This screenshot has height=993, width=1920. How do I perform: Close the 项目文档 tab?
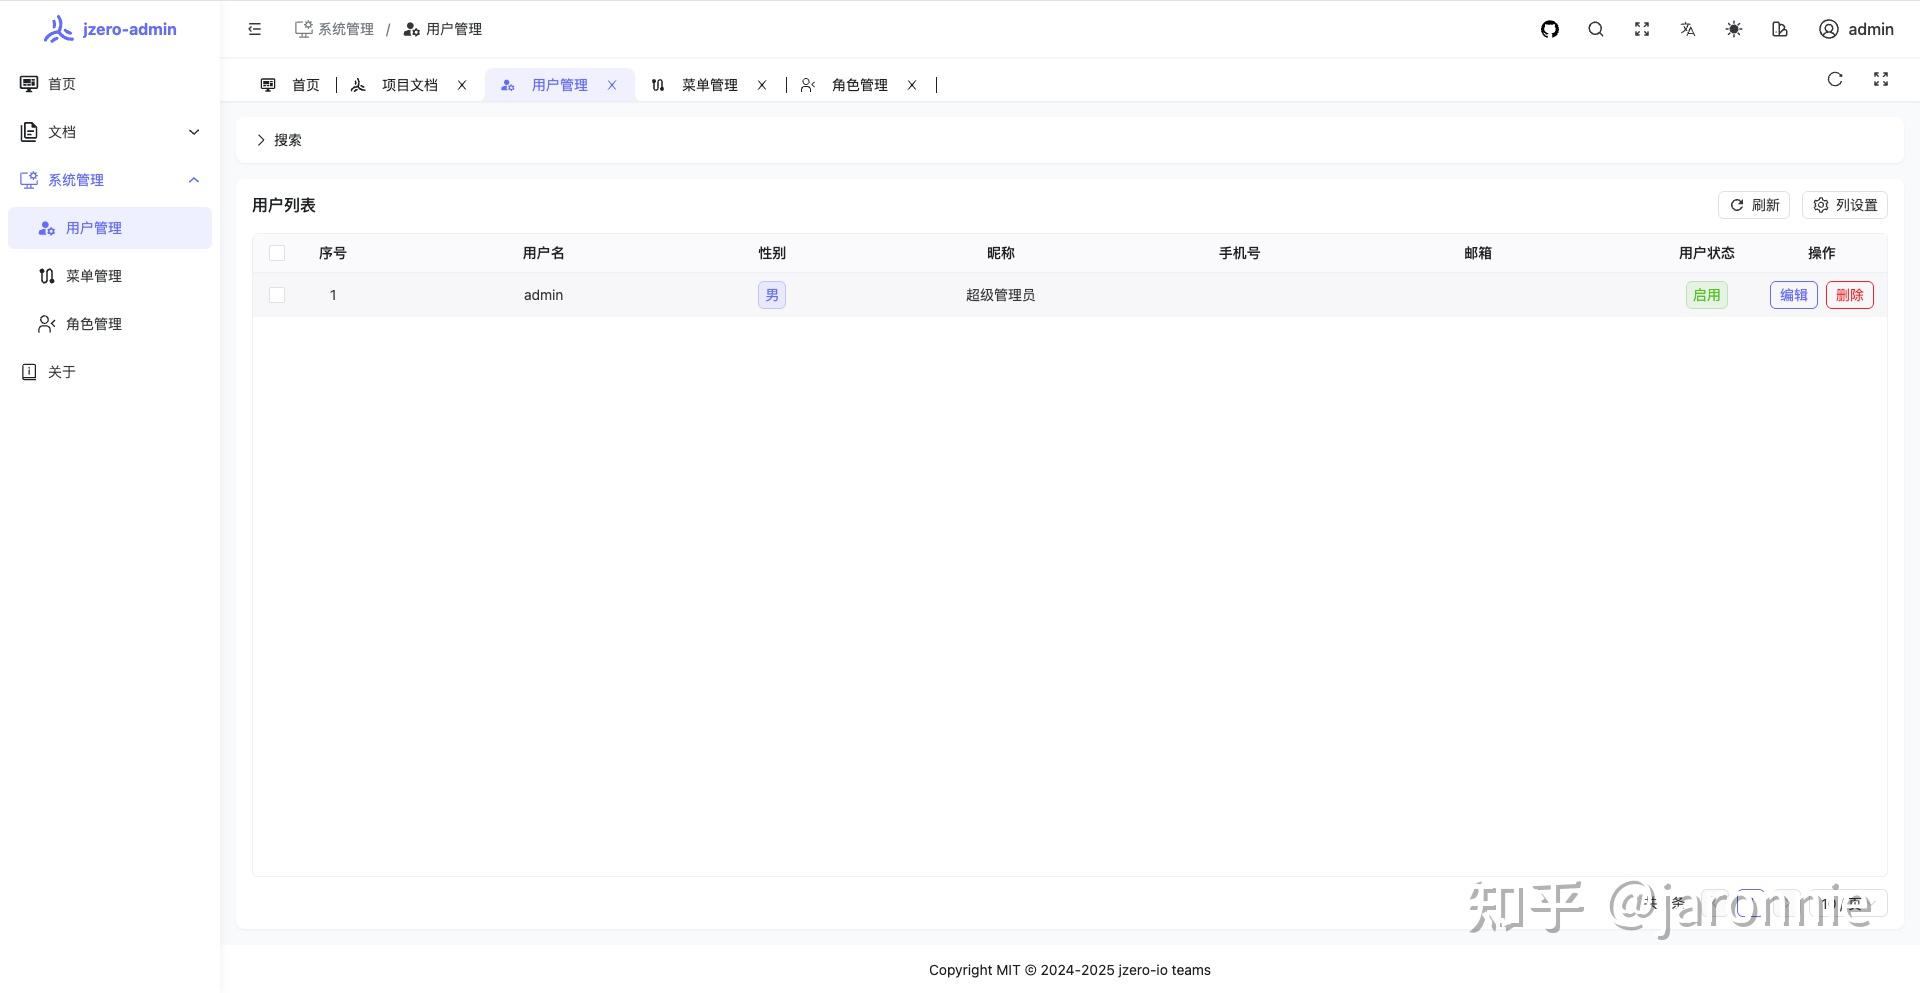coord(462,85)
